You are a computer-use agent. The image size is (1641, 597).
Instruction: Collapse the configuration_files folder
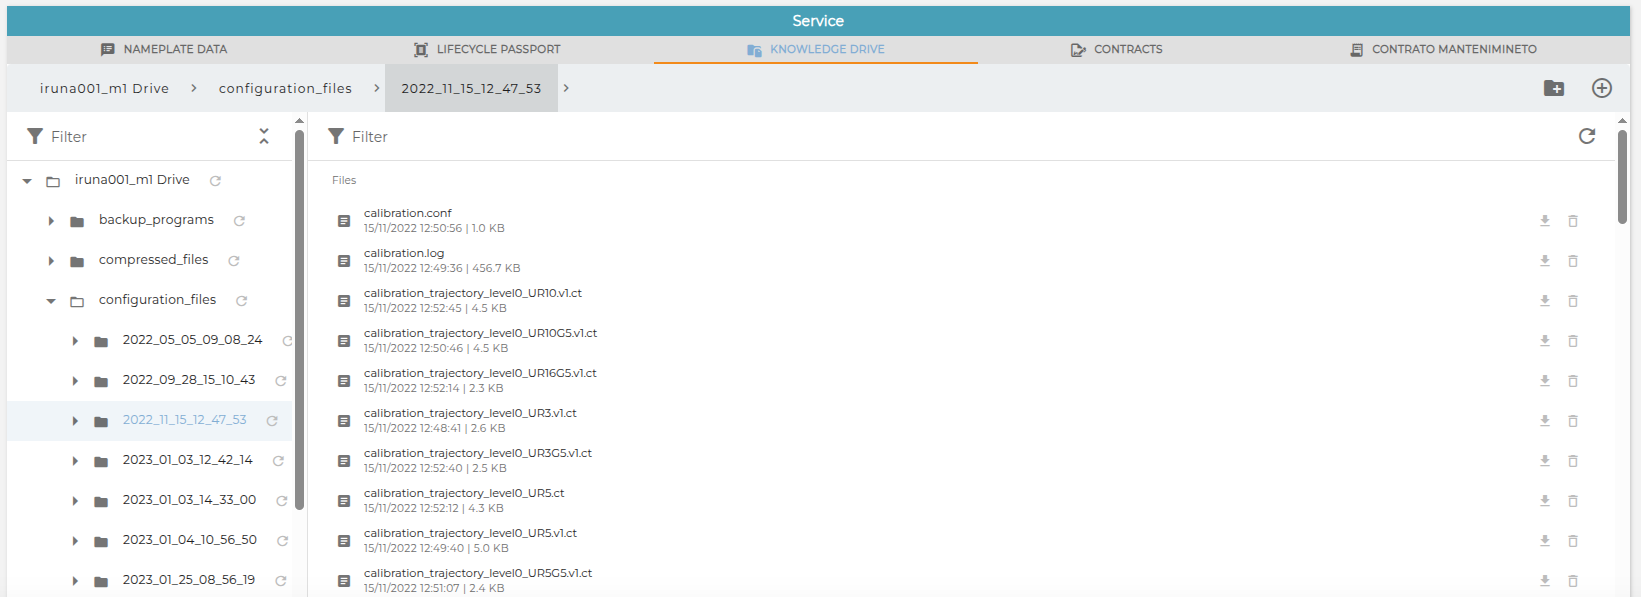(51, 301)
